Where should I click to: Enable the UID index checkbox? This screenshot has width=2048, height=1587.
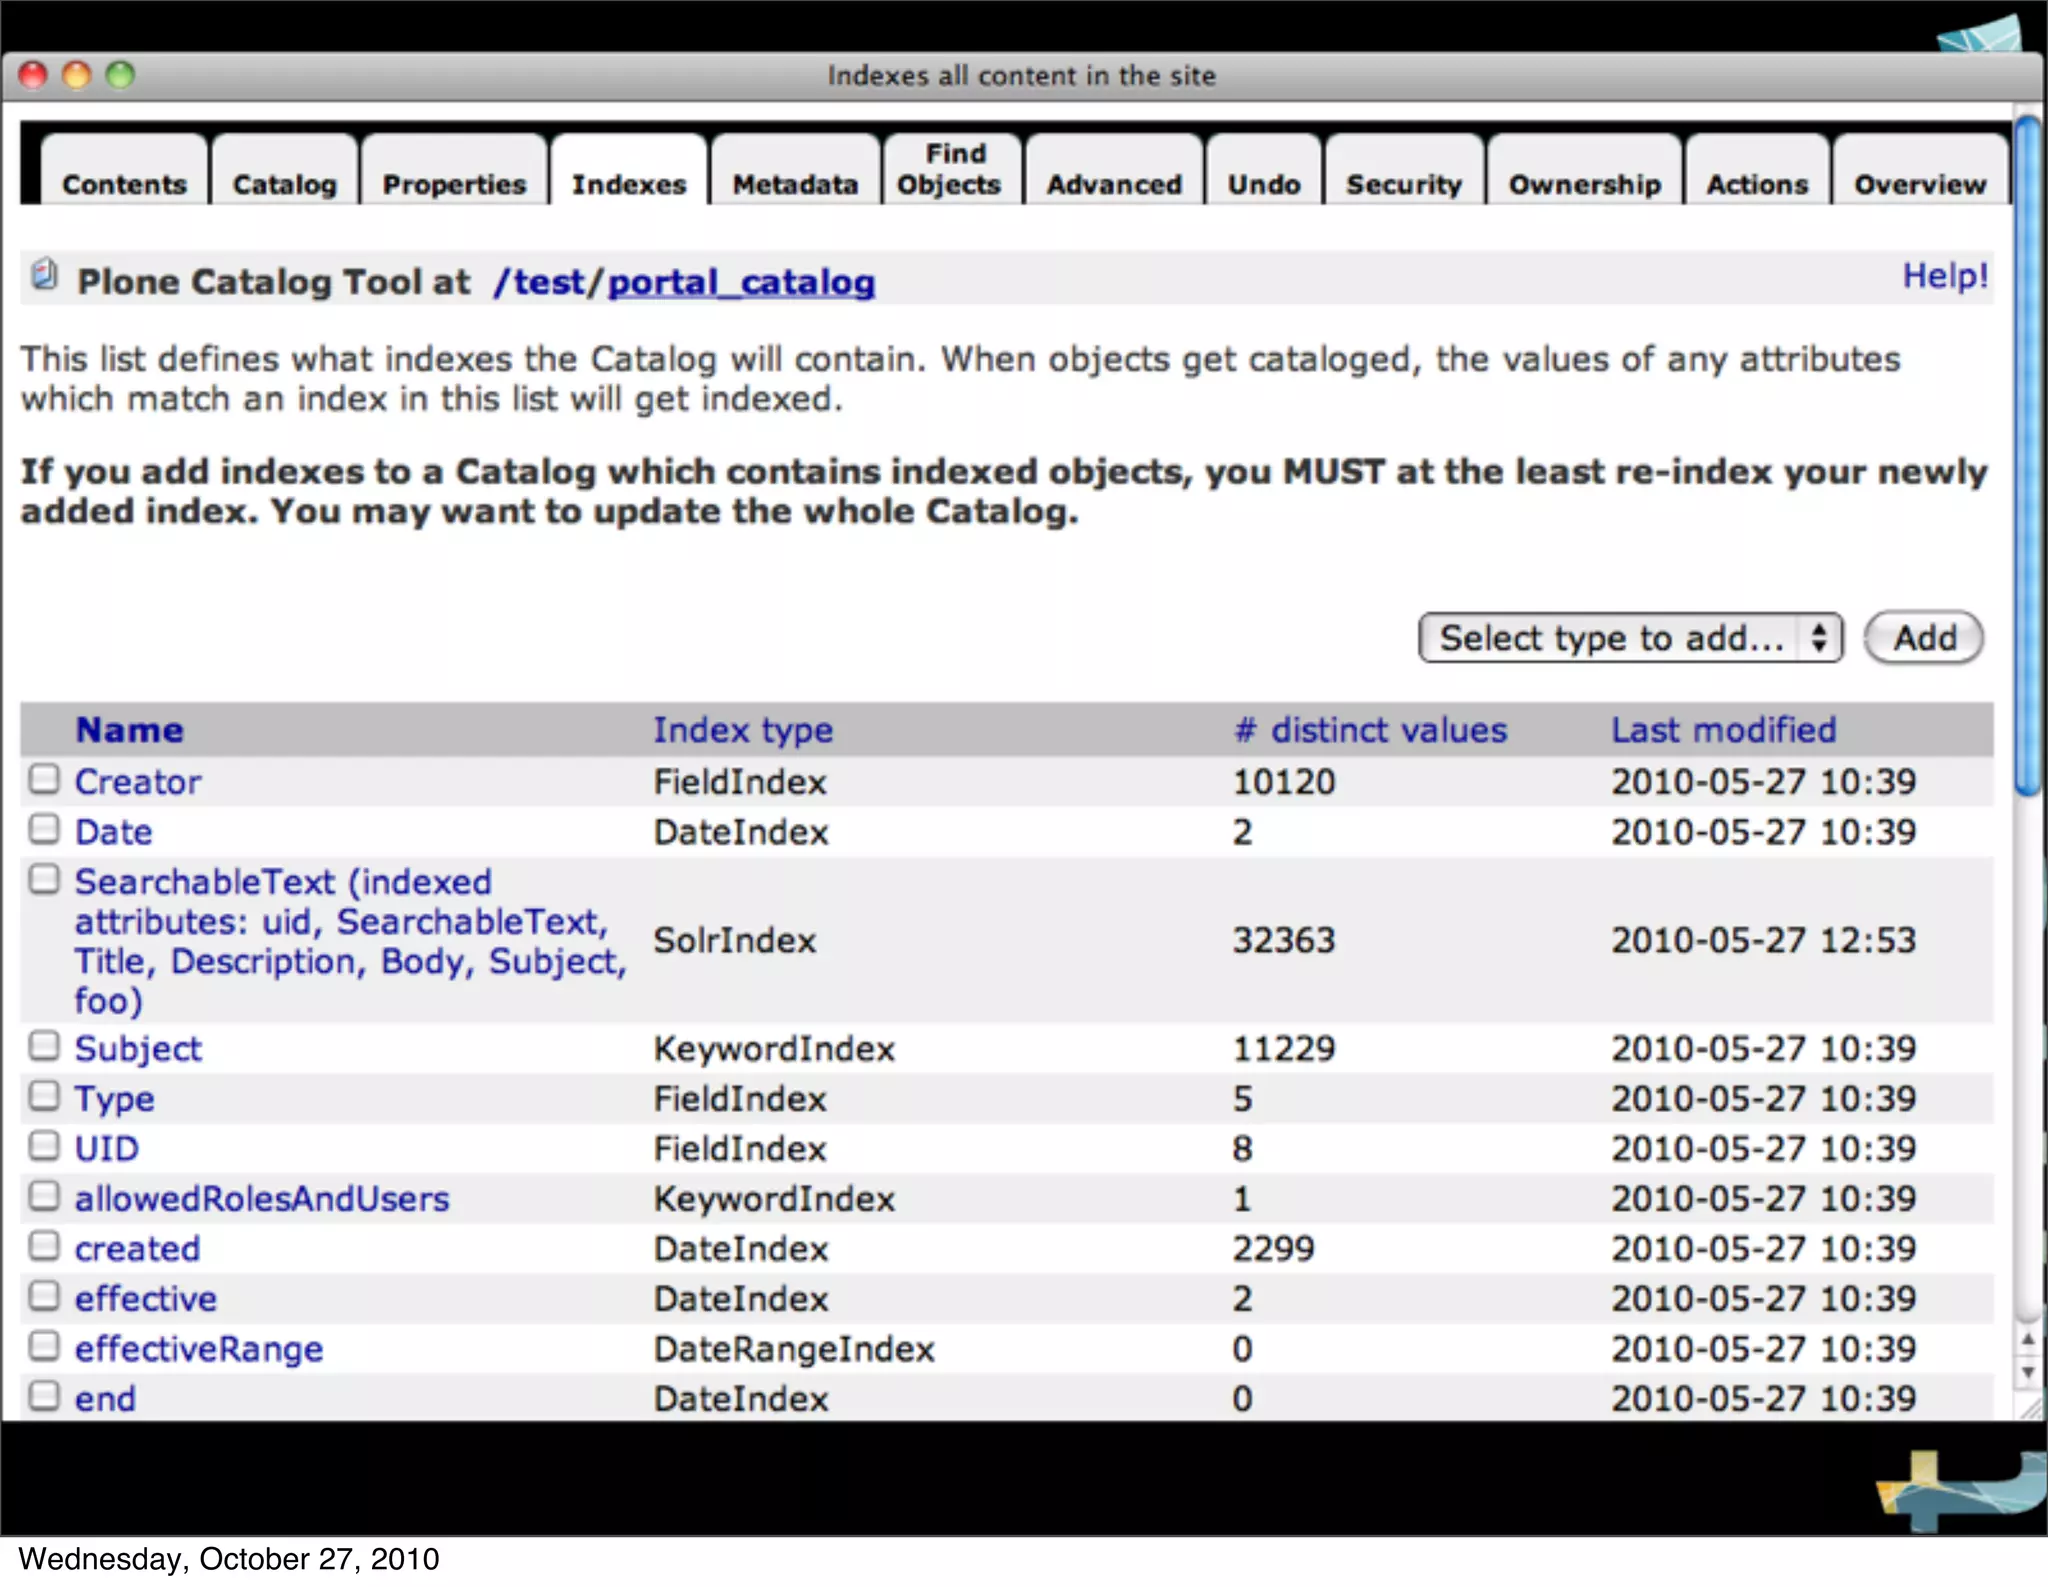44,1146
